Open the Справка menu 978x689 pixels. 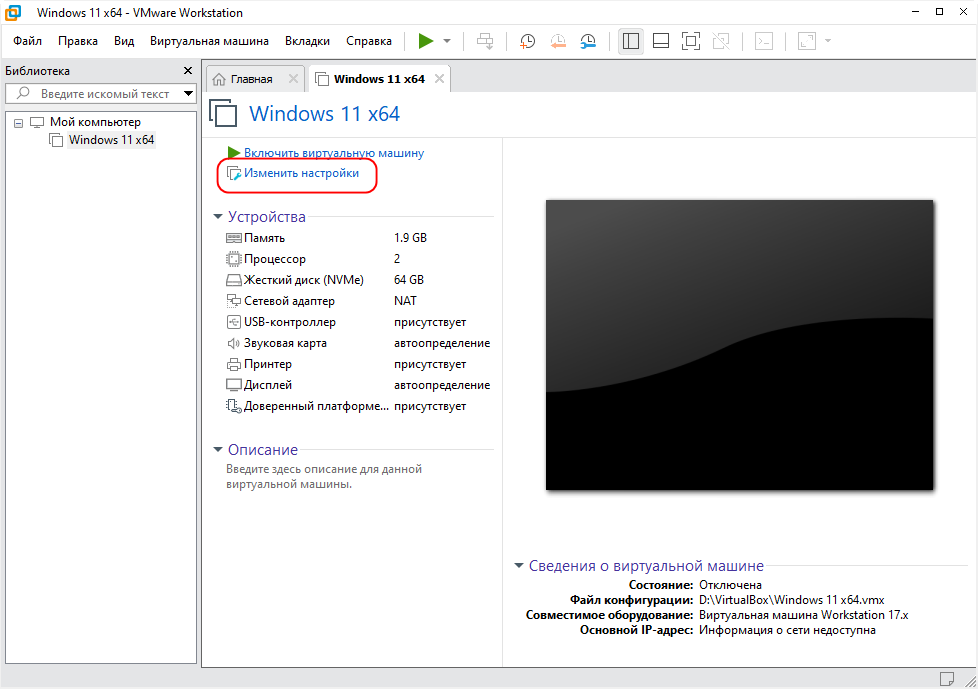click(369, 41)
